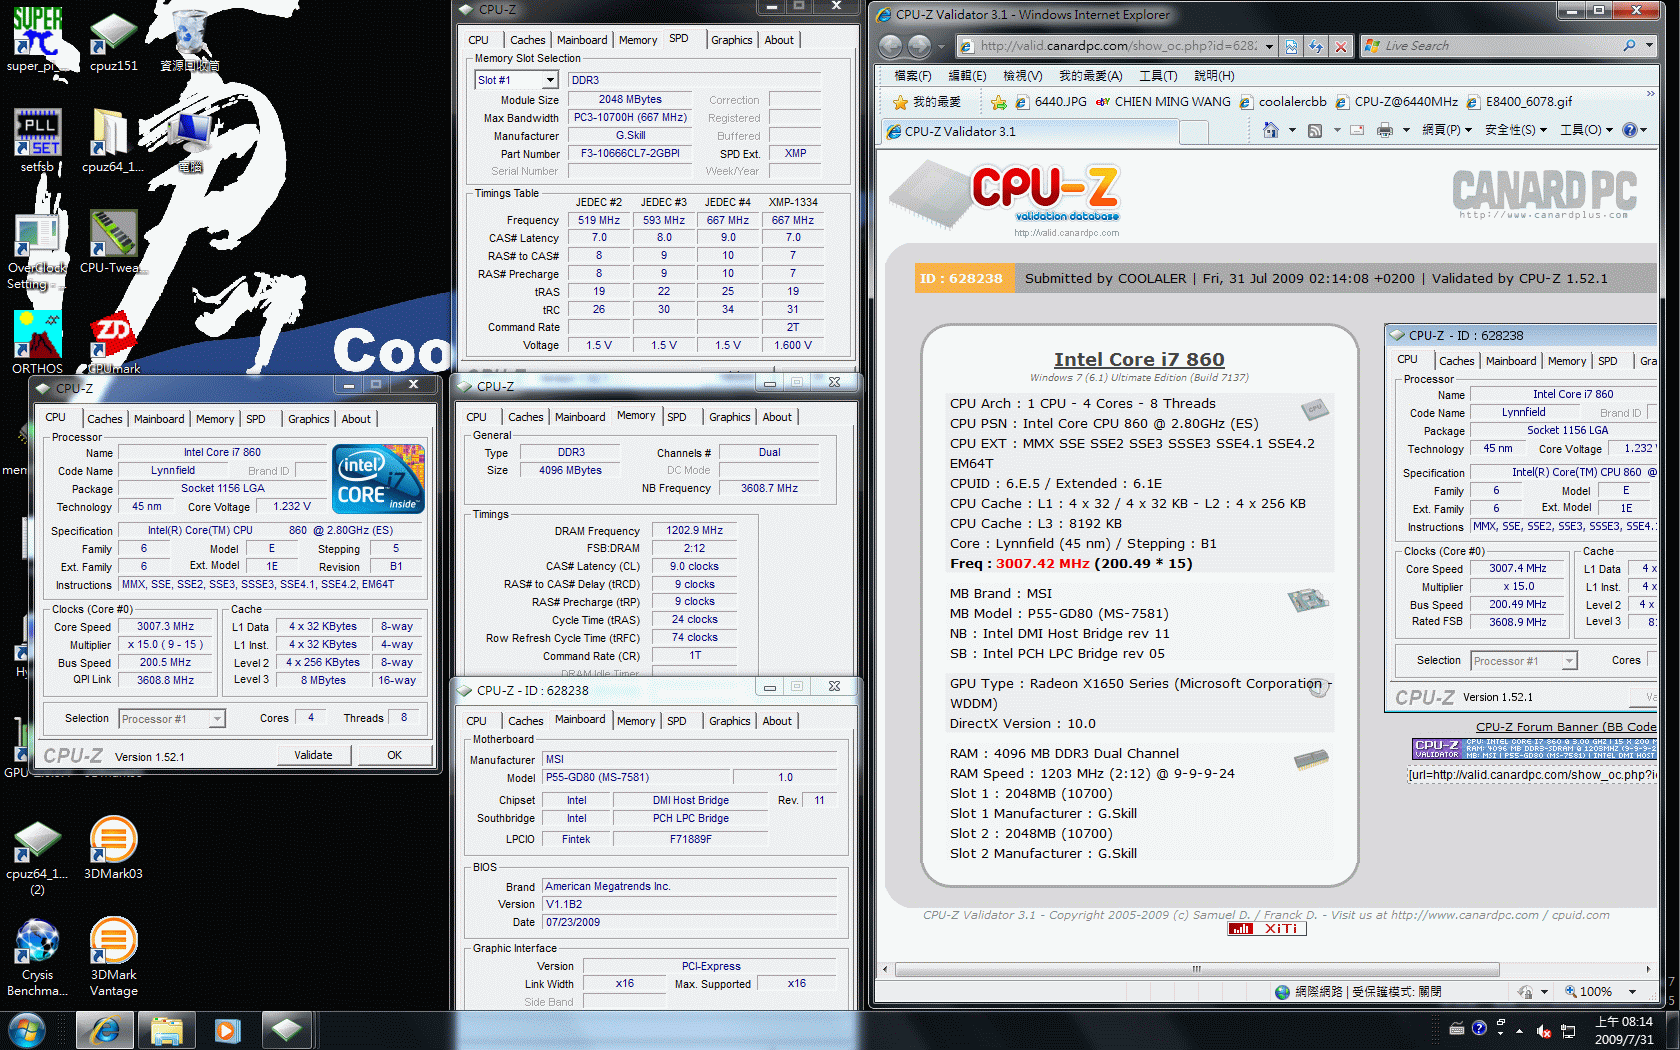
Task: Open Windows Media Player taskbar icon
Action: [228, 1030]
